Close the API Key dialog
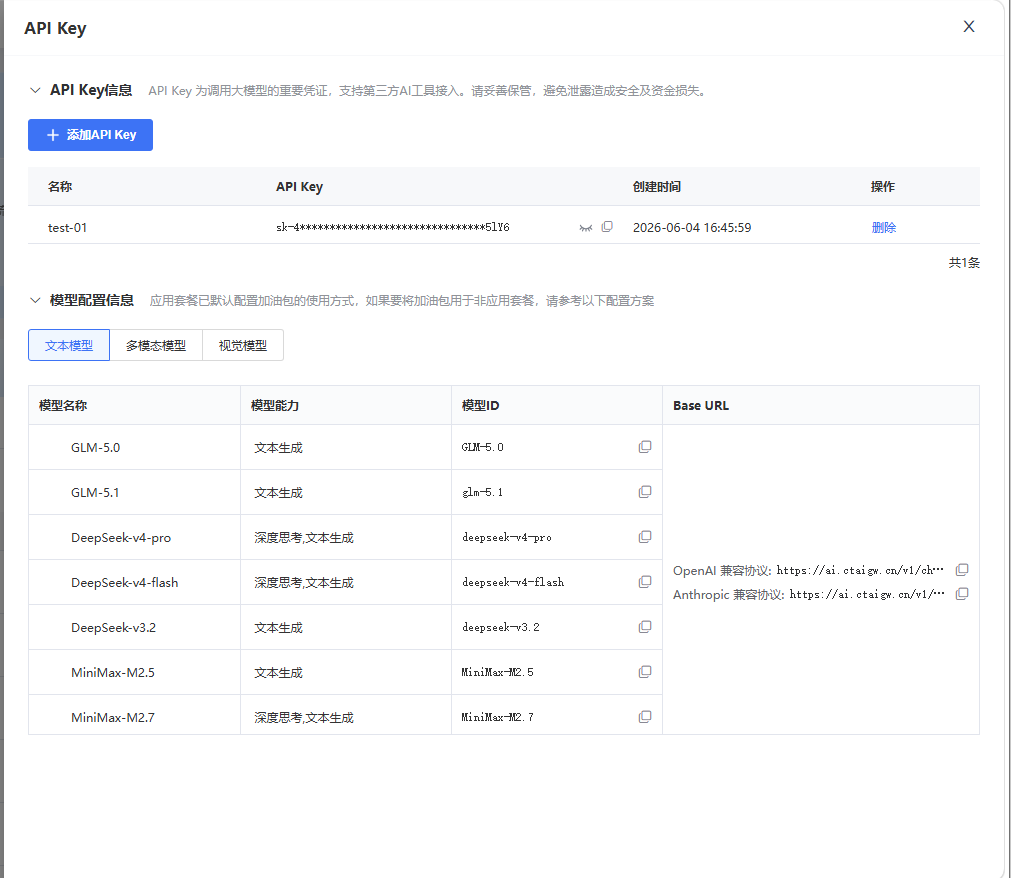 coord(968,26)
